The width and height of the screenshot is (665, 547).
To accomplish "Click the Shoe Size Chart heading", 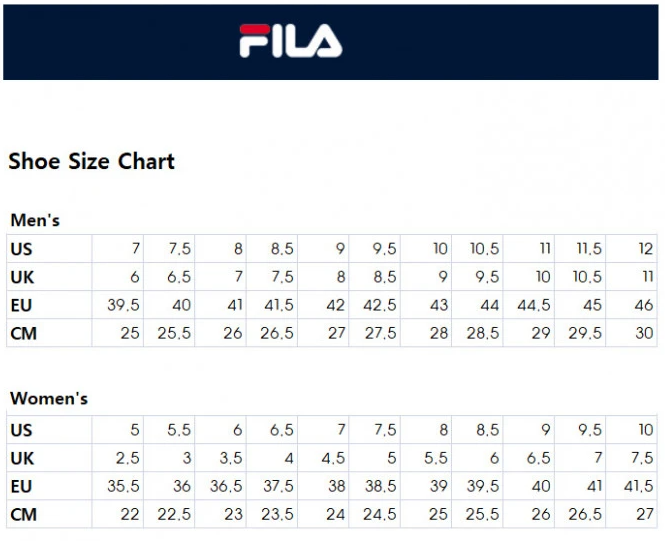I will pos(91,162).
